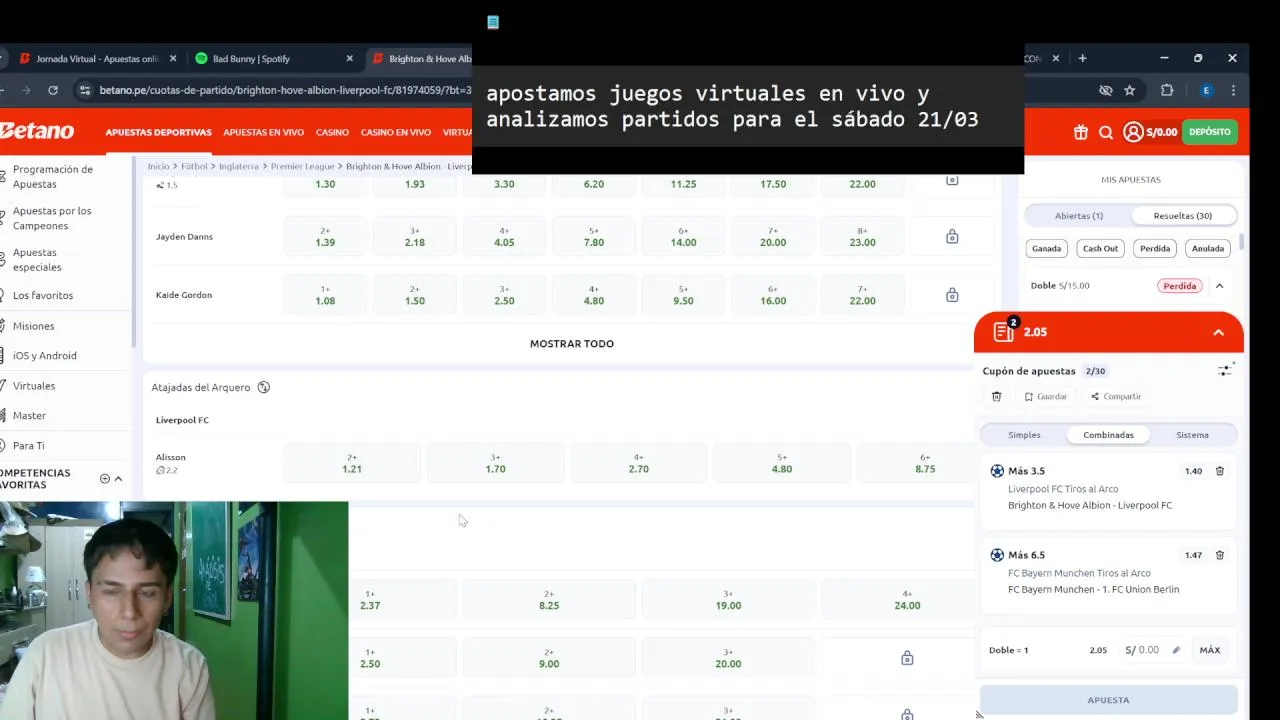Remove the Más 3.5 Liverpool selection
Viewport: 1280px width, 720px height.
coord(1220,471)
